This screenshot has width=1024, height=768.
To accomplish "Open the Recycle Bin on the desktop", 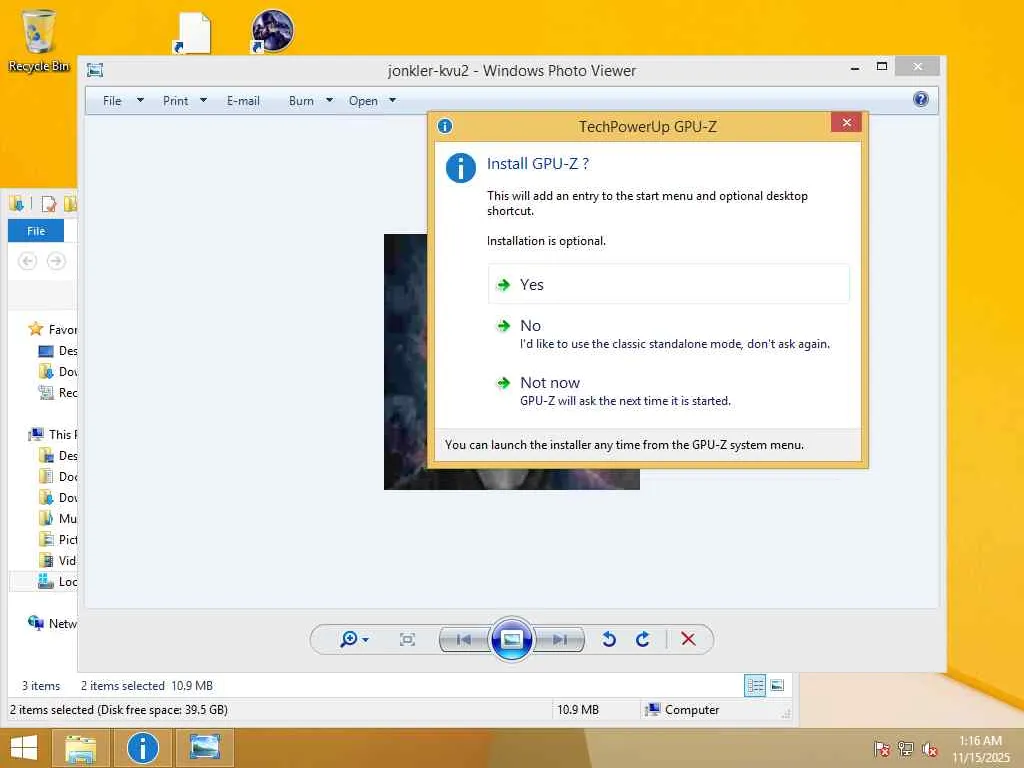I will click(39, 40).
